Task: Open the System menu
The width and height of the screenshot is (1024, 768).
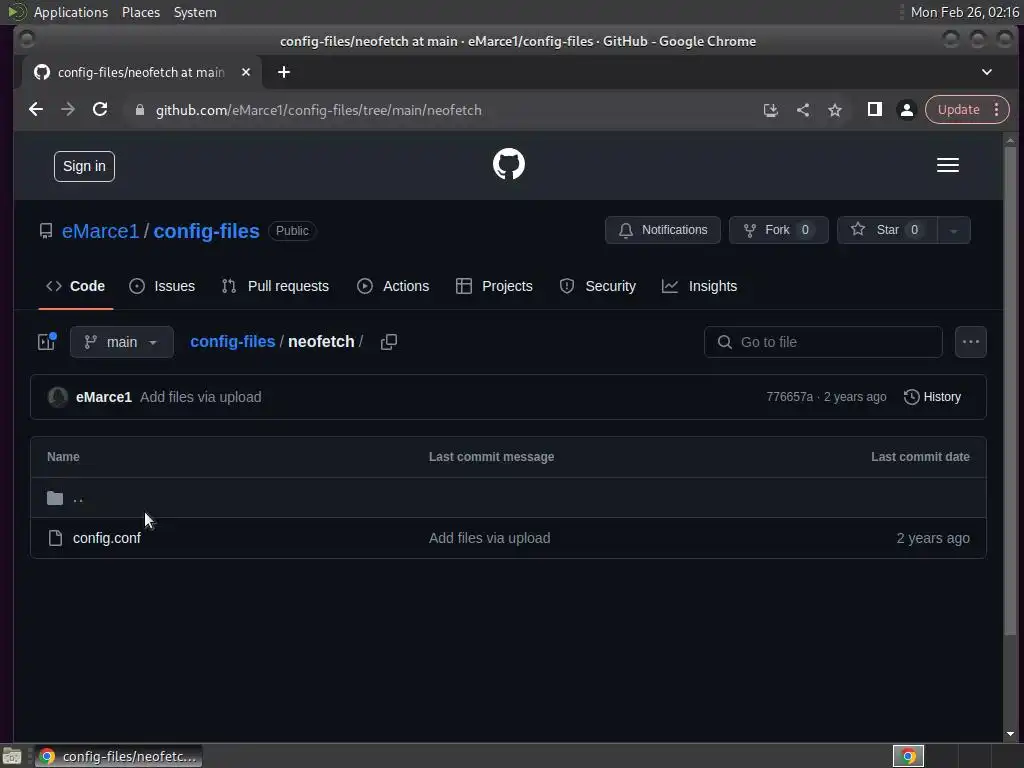Action: tap(195, 12)
